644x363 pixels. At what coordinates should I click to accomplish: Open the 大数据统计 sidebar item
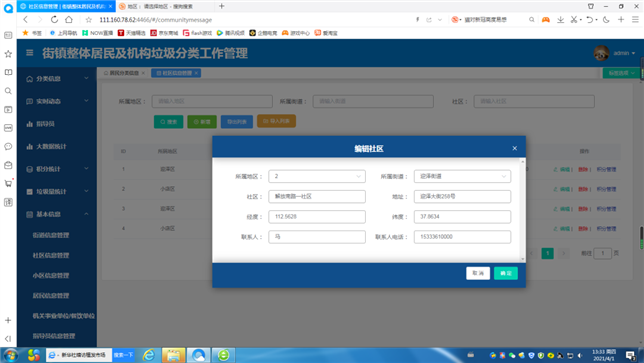tap(57, 146)
